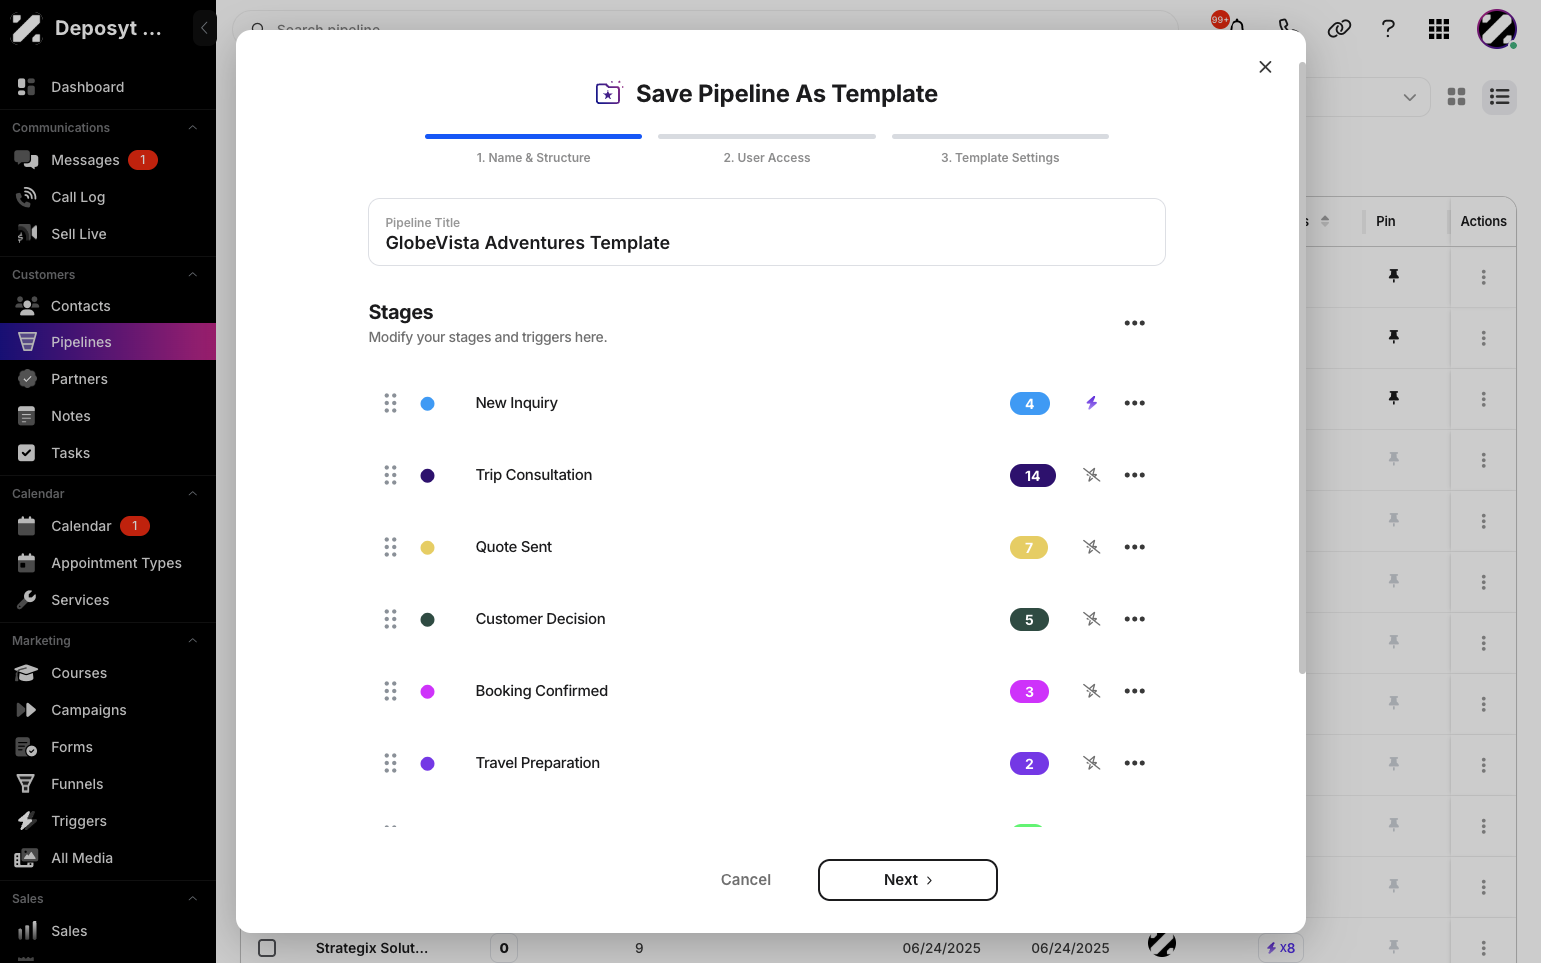Collapse the Customers sidebar group
1541x963 pixels.
point(193,275)
